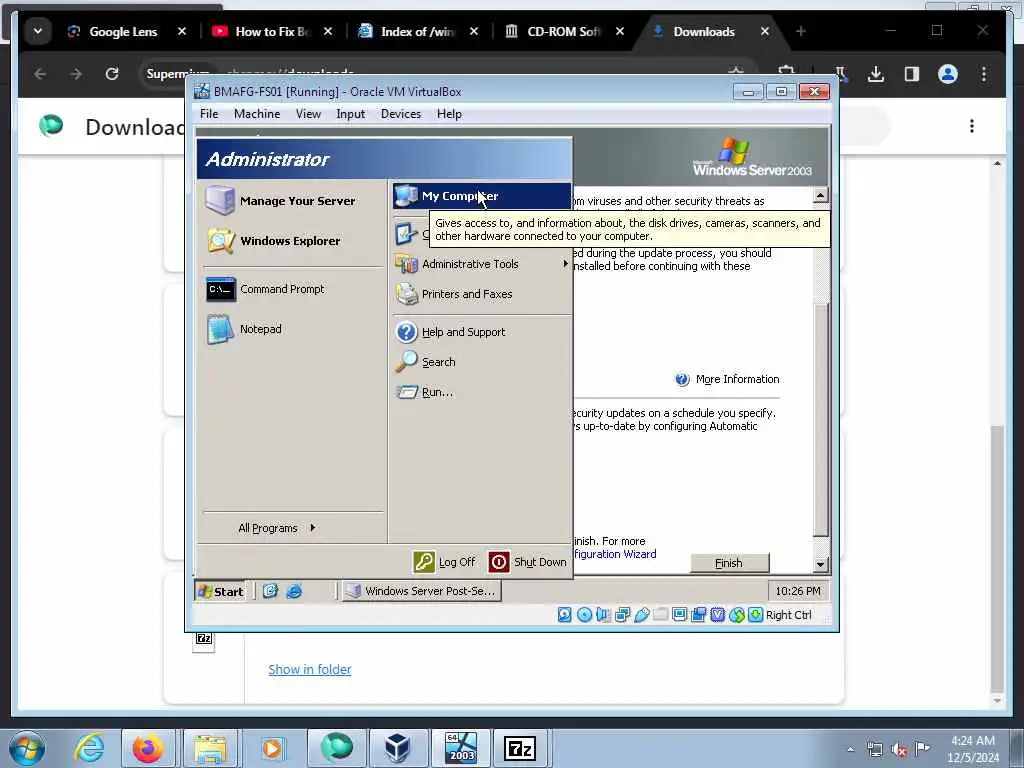The height and width of the screenshot is (768, 1024).
Task: Open browser three-dot main menu
Action: pyautogui.click(x=984, y=74)
